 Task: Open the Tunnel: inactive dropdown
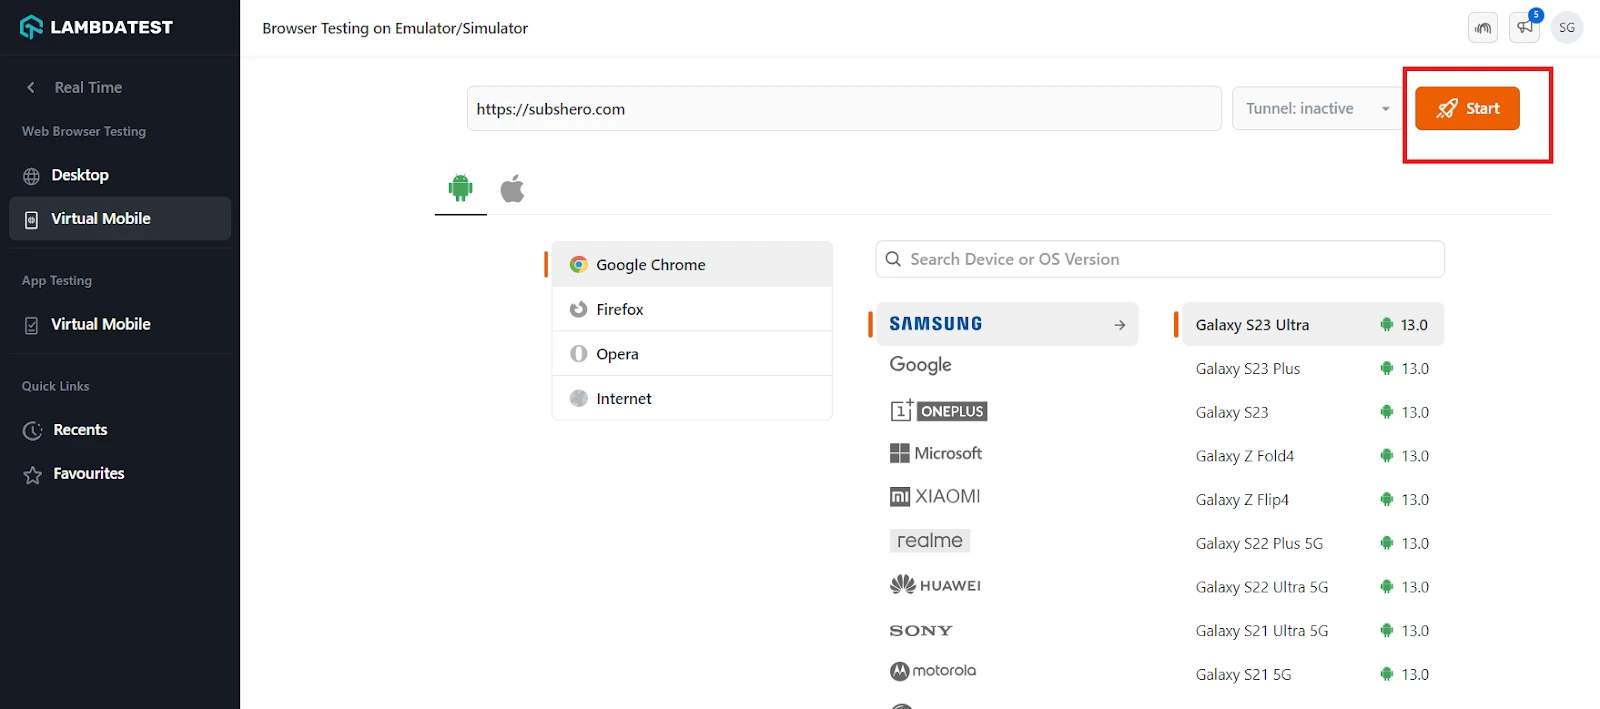pyautogui.click(x=1317, y=108)
